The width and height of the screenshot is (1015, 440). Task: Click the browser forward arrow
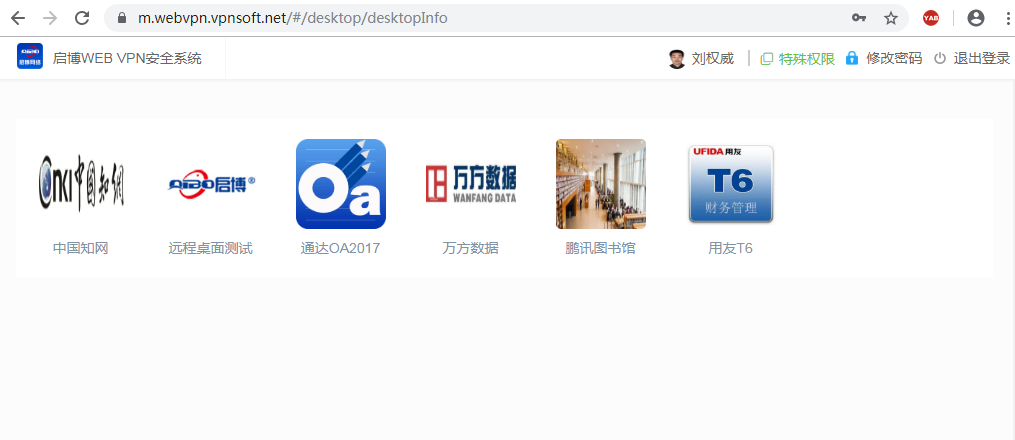click(x=50, y=18)
